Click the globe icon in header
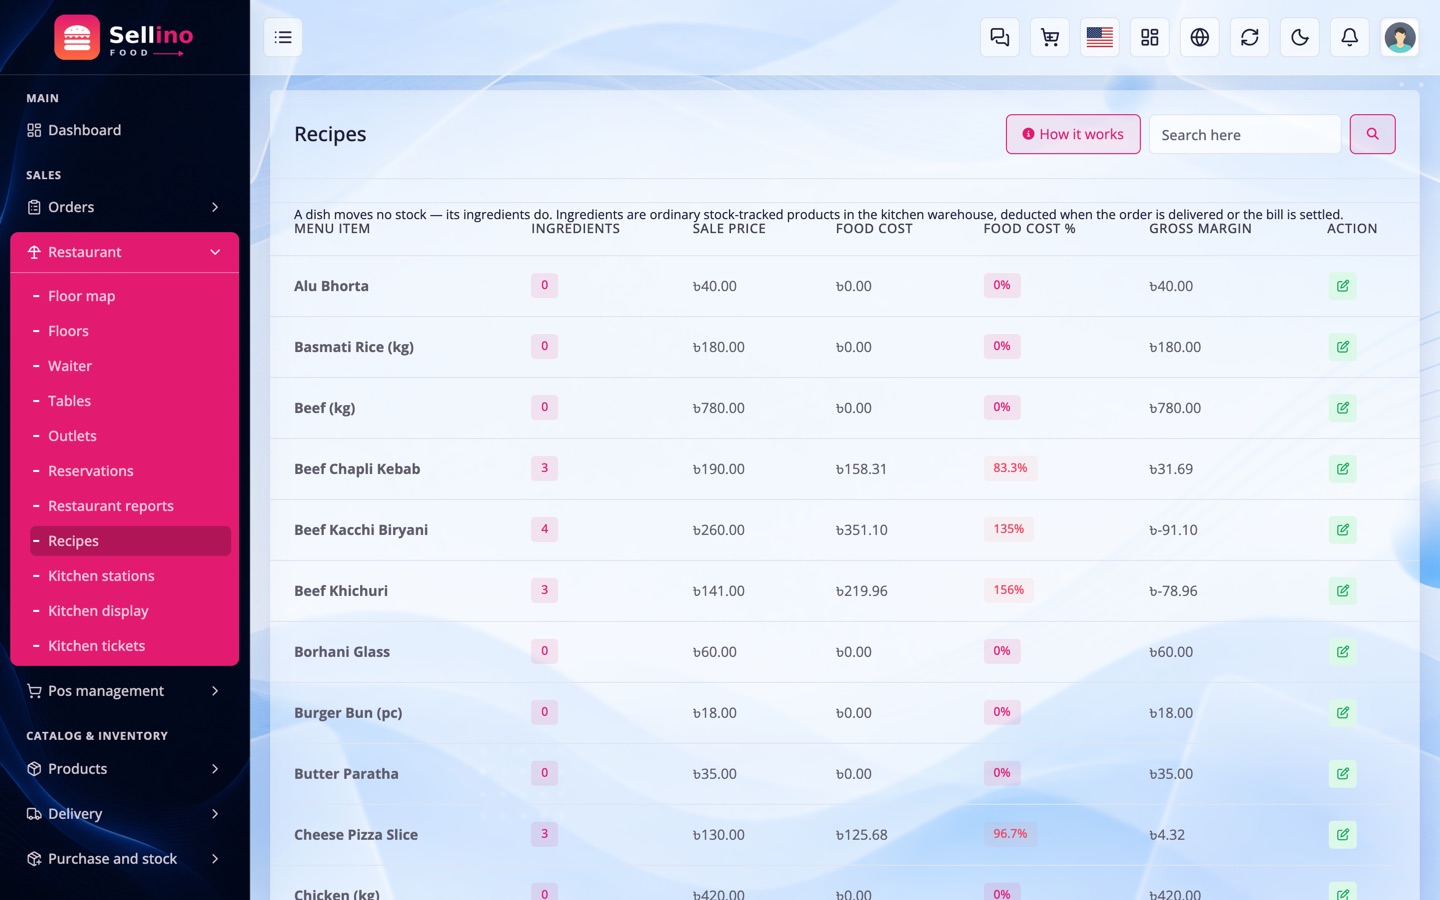 (1200, 37)
